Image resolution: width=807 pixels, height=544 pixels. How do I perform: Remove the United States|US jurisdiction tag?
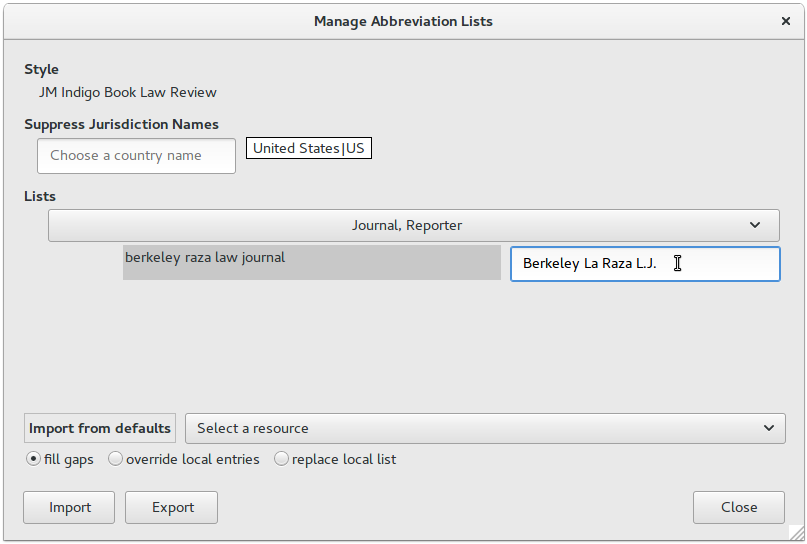[x=309, y=148]
